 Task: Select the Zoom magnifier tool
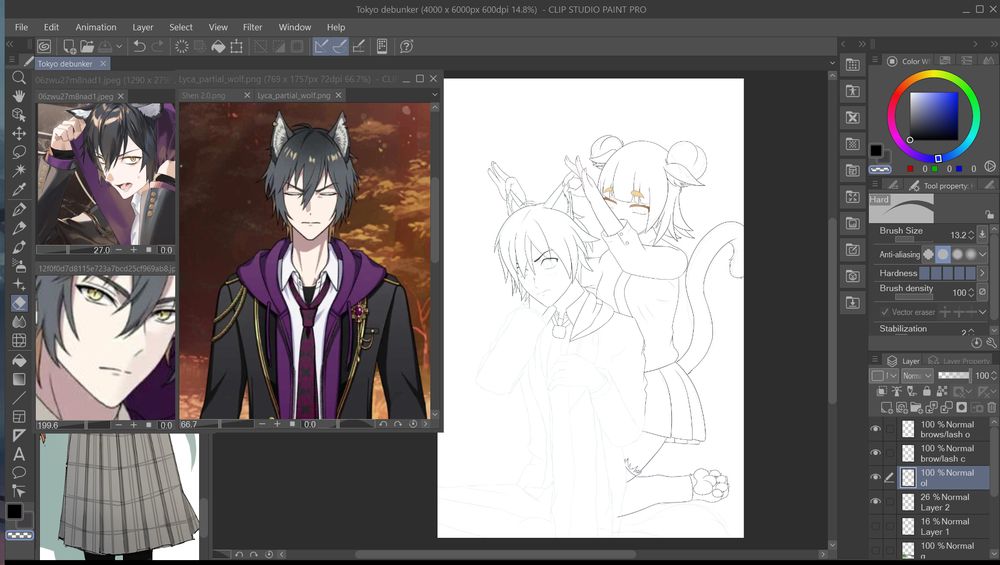[19, 78]
